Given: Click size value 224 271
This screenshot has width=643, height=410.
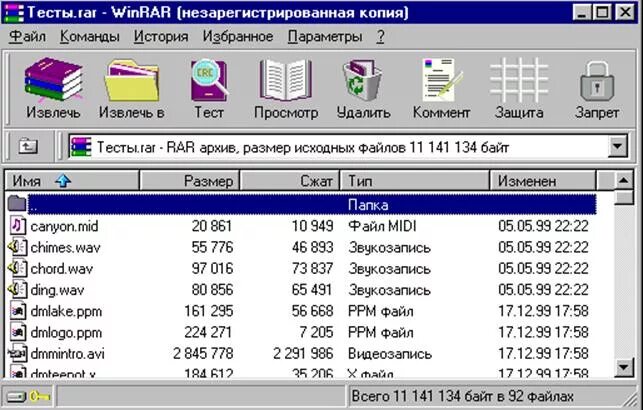Looking at the screenshot, I should pyautogui.click(x=208, y=332).
